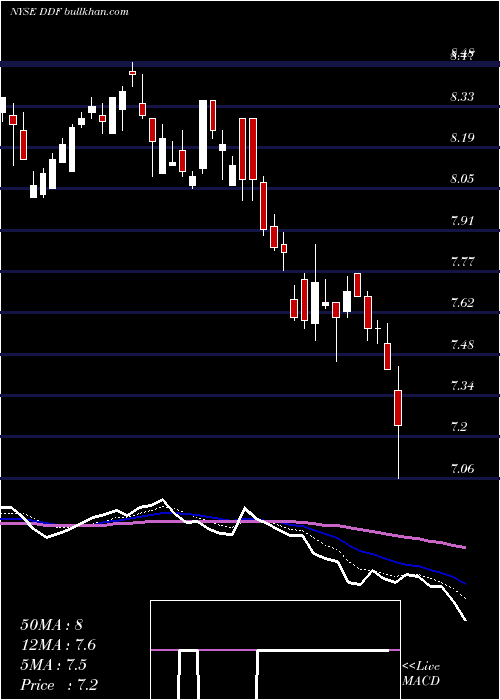The height and width of the screenshot is (700, 500).
Task: Click the 50MA : 8 reading
Action: 51,625
